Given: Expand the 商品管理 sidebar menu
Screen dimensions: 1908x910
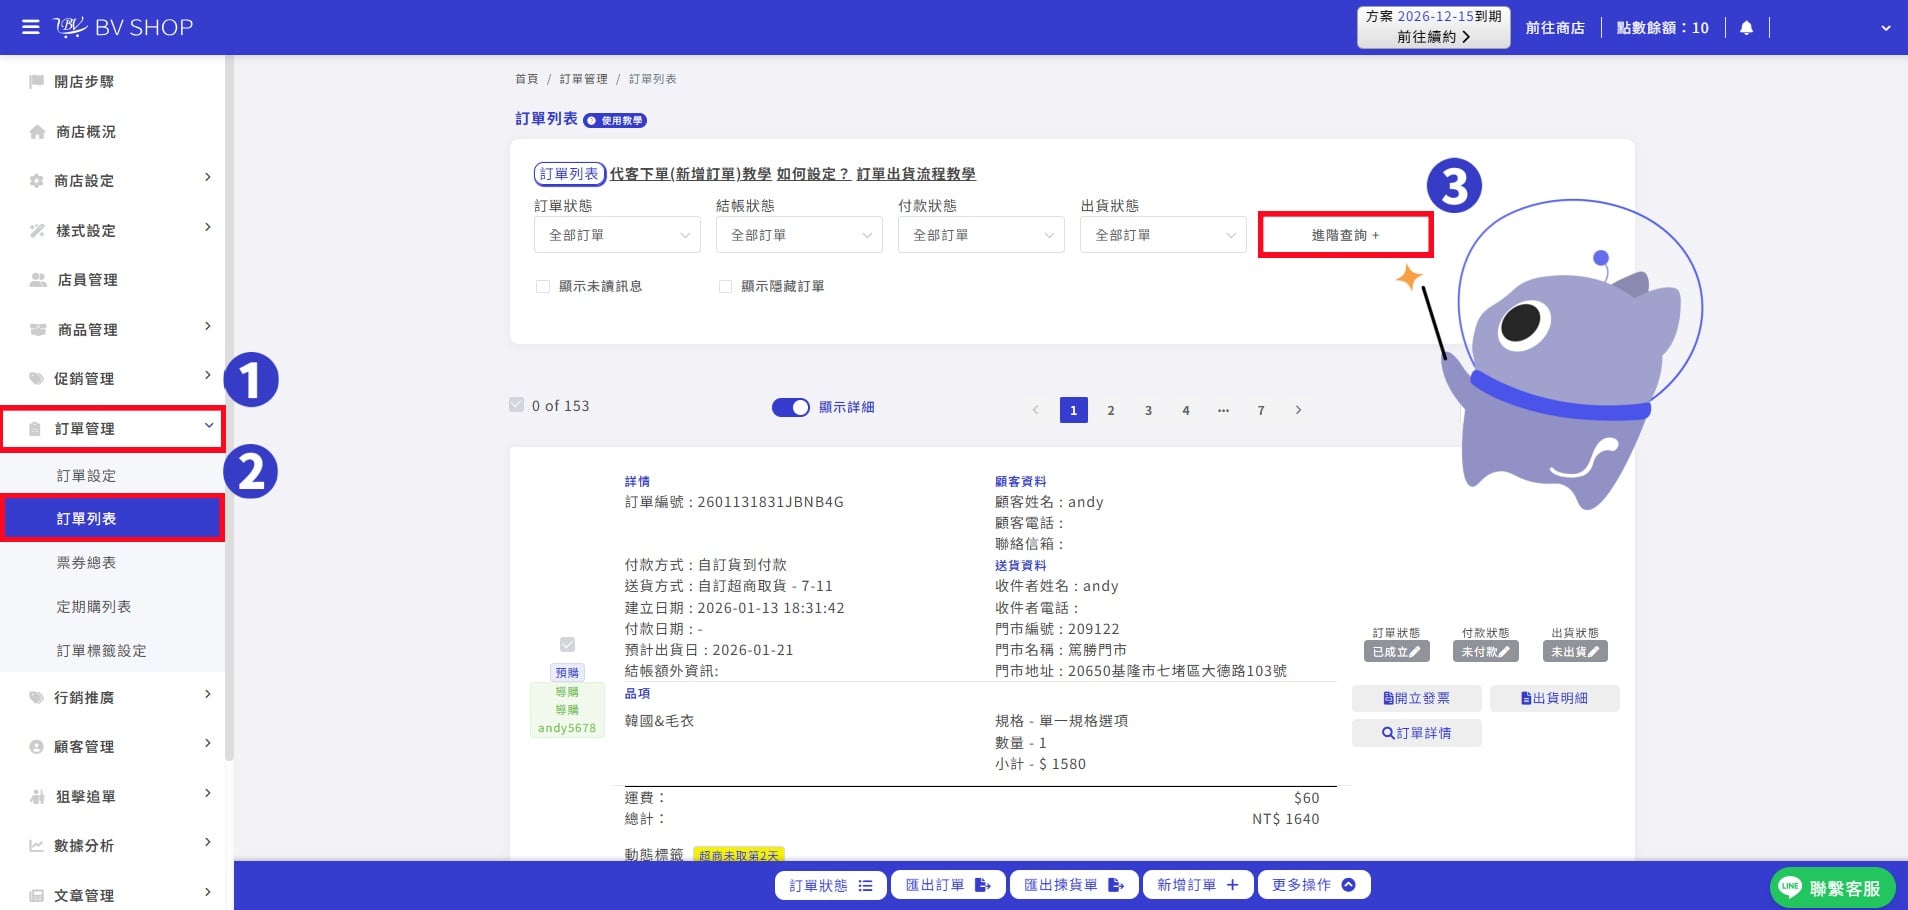Looking at the screenshot, I should click(x=113, y=329).
